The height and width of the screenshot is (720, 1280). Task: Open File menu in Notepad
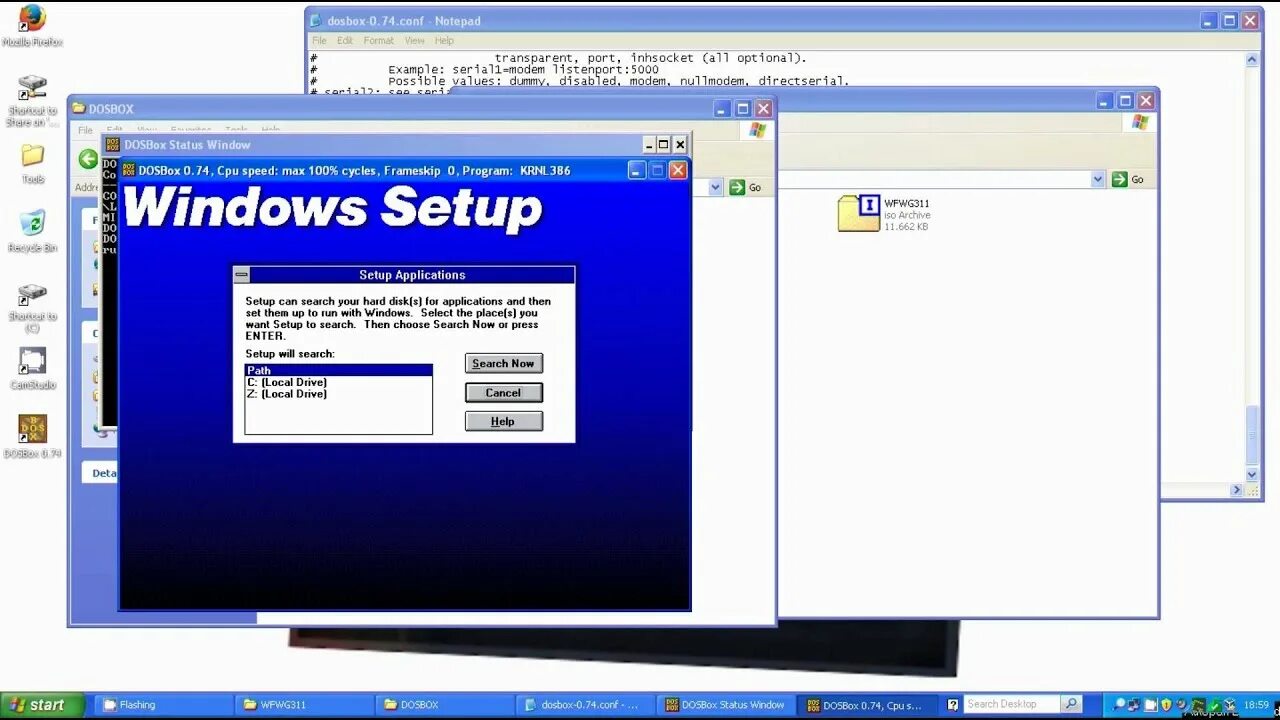click(319, 41)
